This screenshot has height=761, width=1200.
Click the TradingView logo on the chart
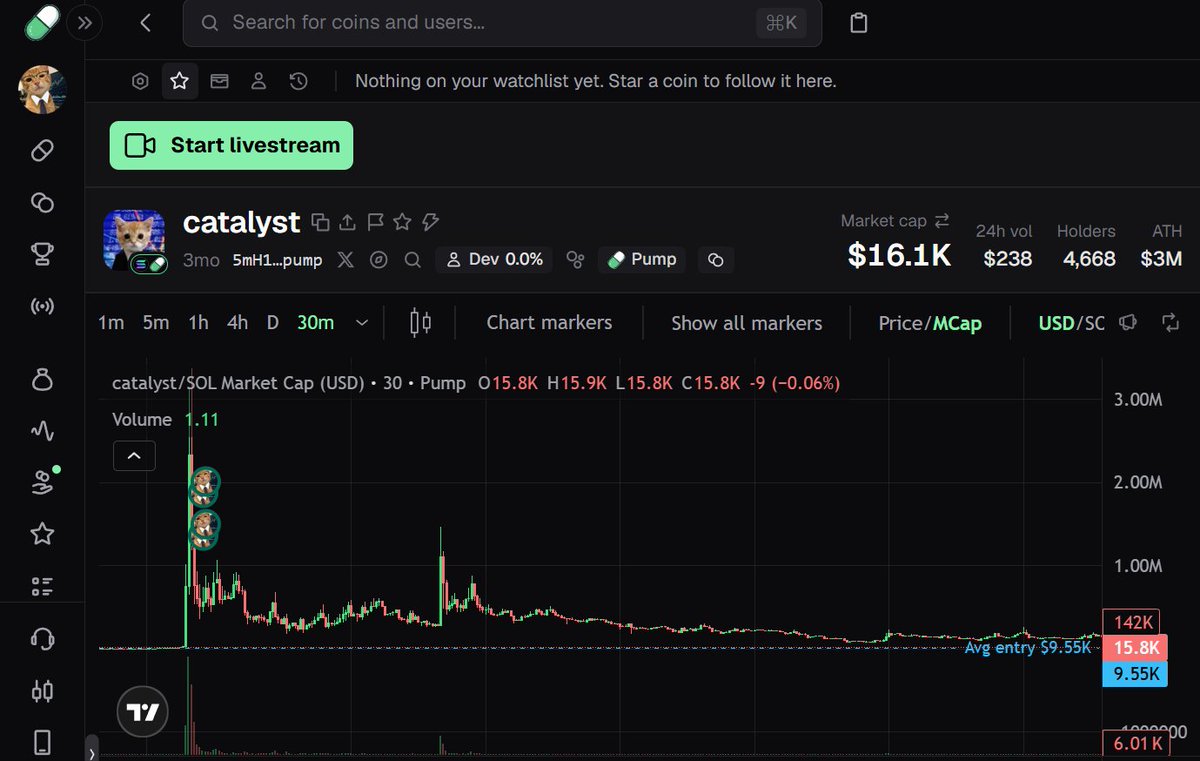(x=143, y=712)
